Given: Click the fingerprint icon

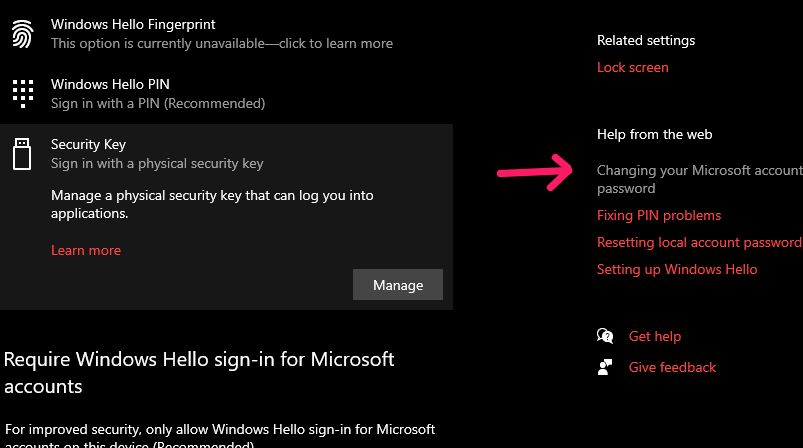Looking at the screenshot, I should (22, 33).
